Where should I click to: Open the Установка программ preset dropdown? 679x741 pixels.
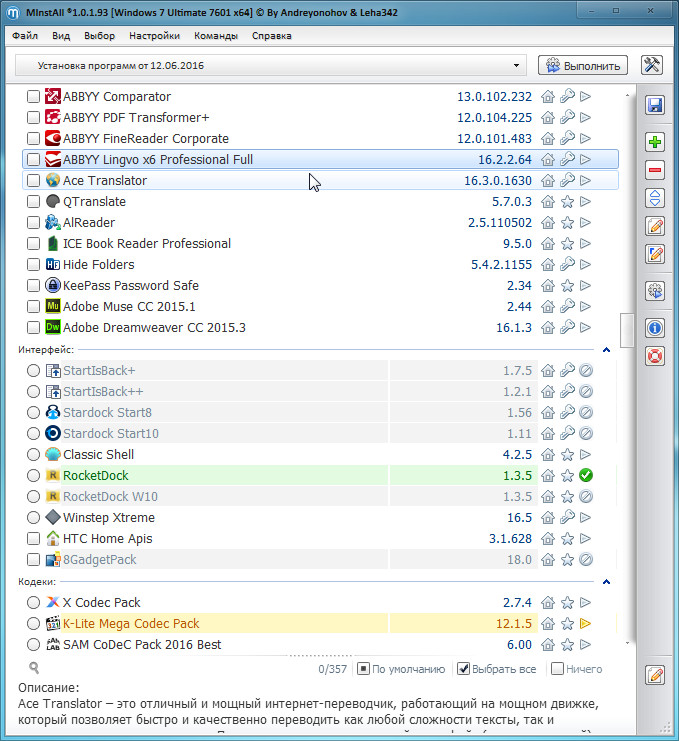coord(271,65)
